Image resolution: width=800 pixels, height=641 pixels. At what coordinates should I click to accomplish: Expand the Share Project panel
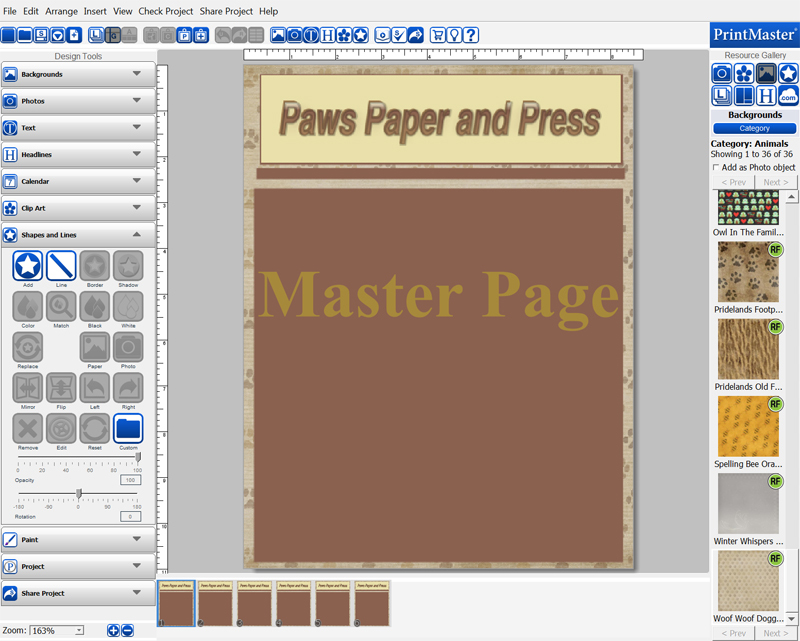click(x=79, y=593)
